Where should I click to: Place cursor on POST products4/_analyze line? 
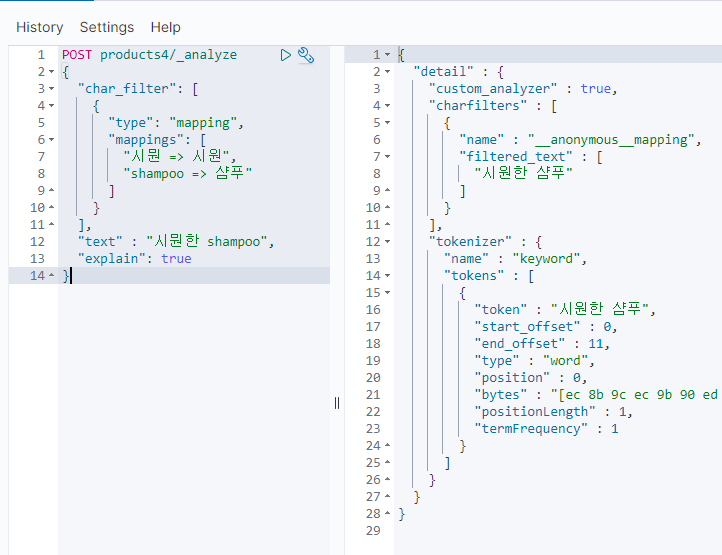(x=150, y=55)
